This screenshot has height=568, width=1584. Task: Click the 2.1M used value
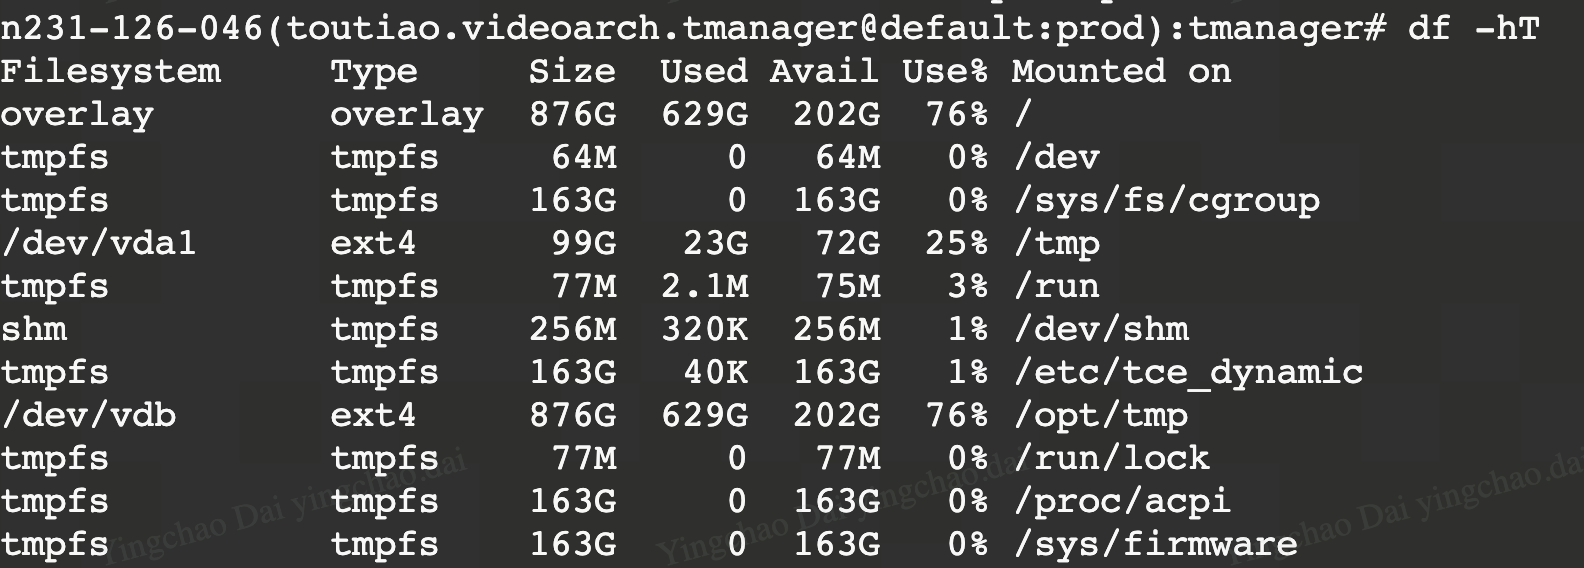[704, 286]
